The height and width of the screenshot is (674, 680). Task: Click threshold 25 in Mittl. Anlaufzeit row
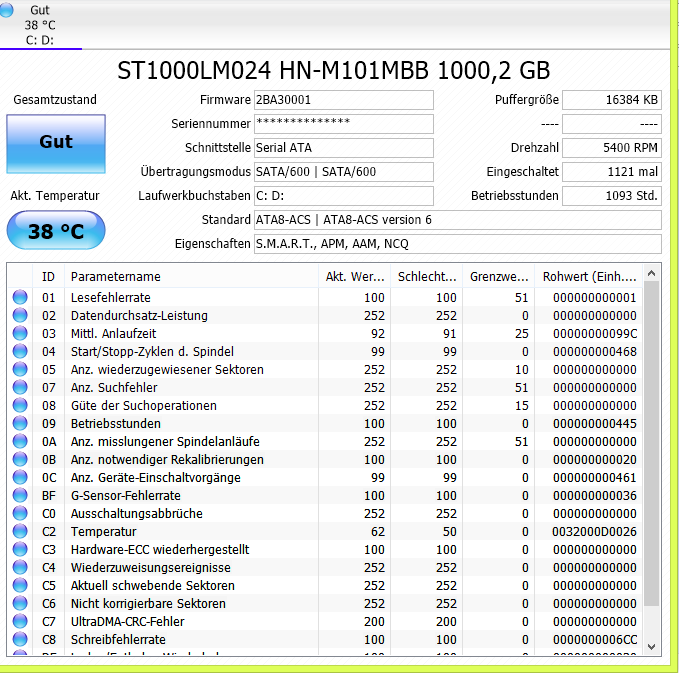522,334
